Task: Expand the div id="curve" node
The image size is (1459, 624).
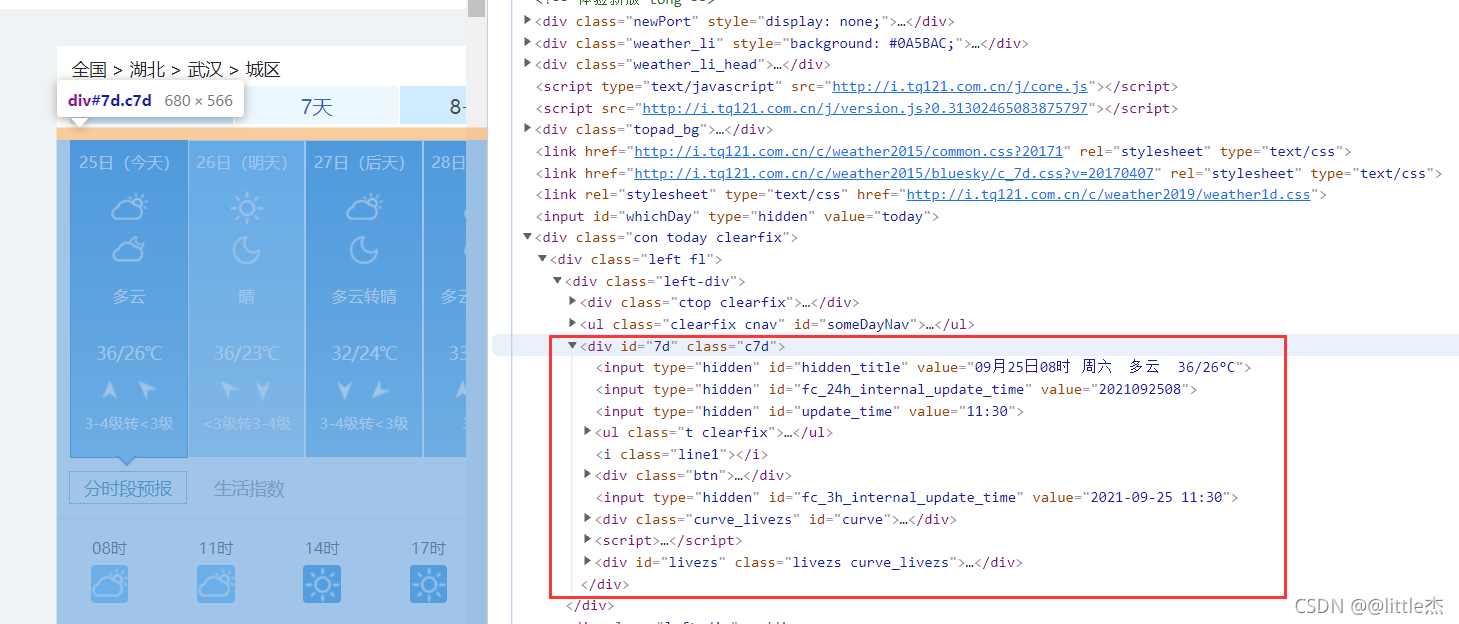Action: (588, 519)
